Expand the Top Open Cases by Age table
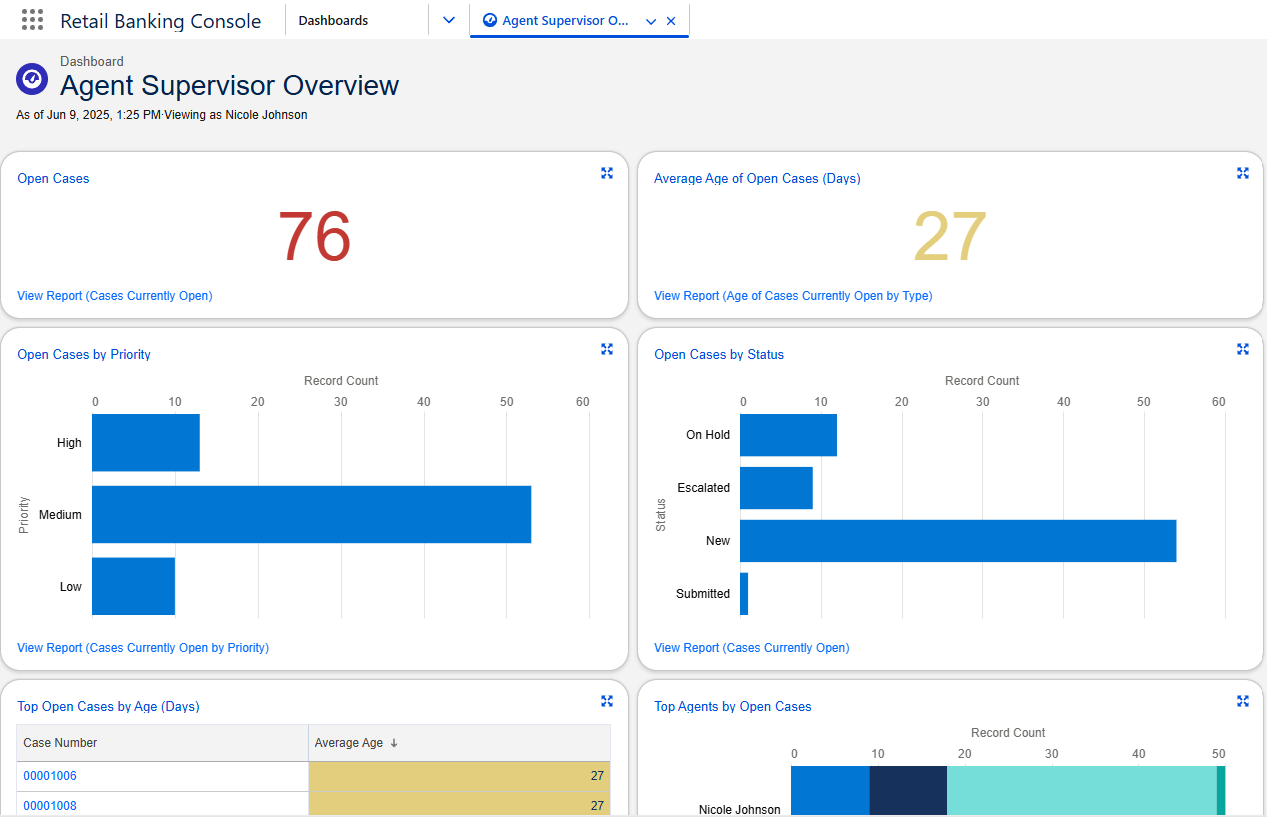The image size is (1267, 817). tap(606, 701)
